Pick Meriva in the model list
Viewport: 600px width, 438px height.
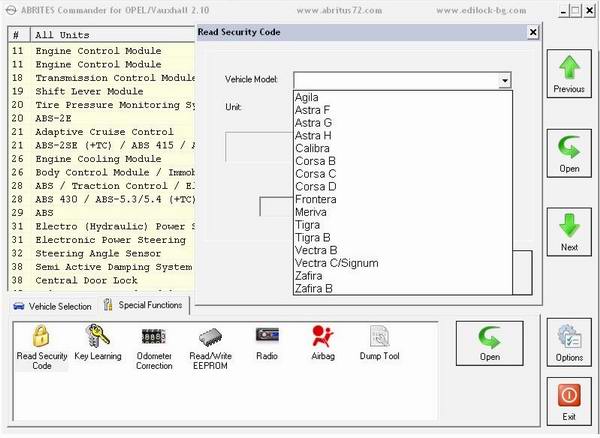click(x=403, y=212)
